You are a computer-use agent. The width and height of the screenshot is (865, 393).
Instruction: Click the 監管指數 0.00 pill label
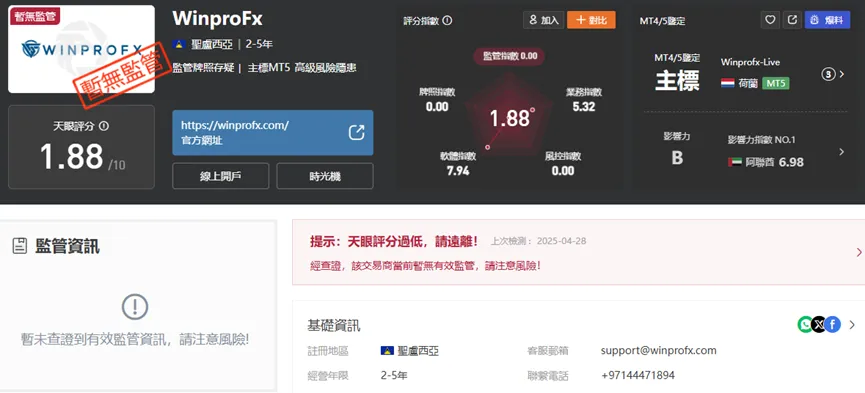pos(510,56)
